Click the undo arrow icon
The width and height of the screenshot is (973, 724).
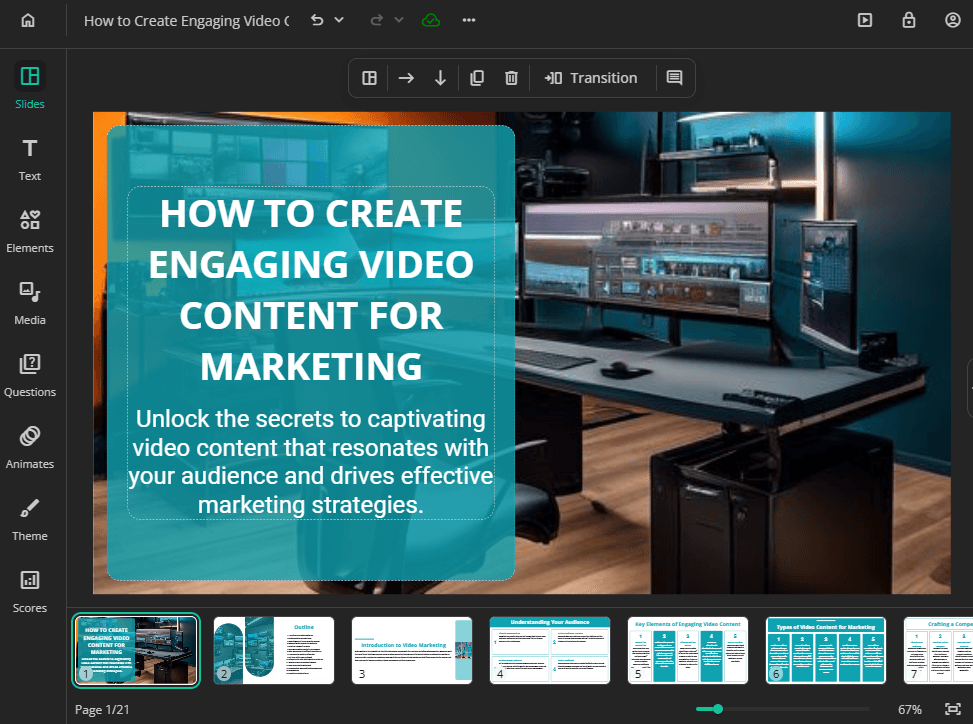pyautogui.click(x=317, y=20)
